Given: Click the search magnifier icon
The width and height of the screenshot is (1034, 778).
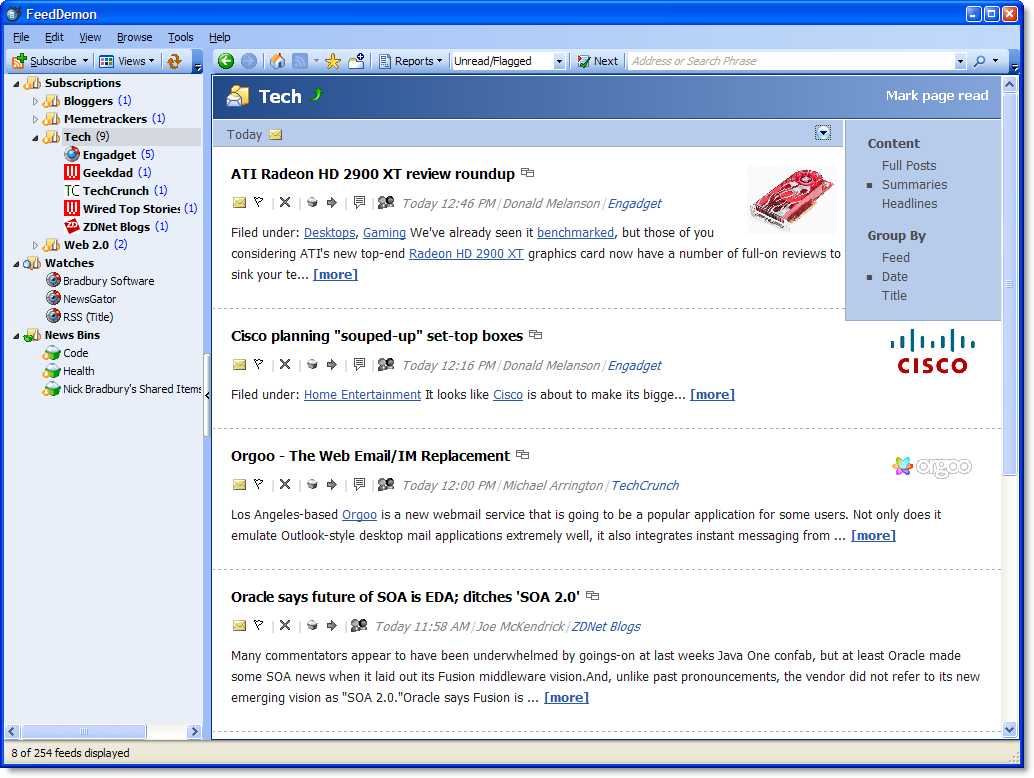Looking at the screenshot, I should click(980, 61).
